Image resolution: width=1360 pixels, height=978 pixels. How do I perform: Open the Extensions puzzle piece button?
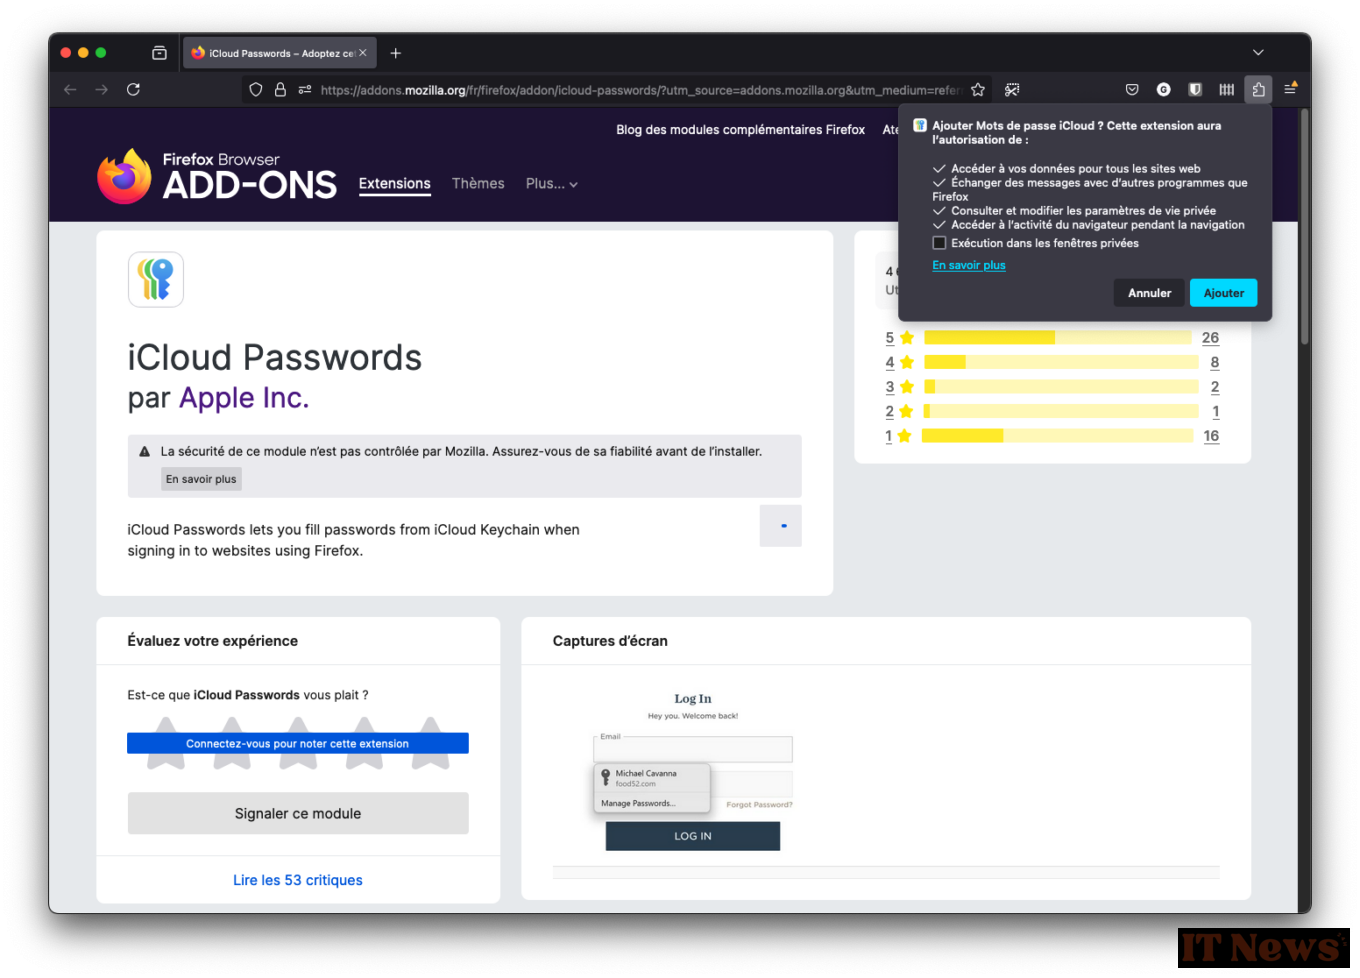[x=1258, y=90]
